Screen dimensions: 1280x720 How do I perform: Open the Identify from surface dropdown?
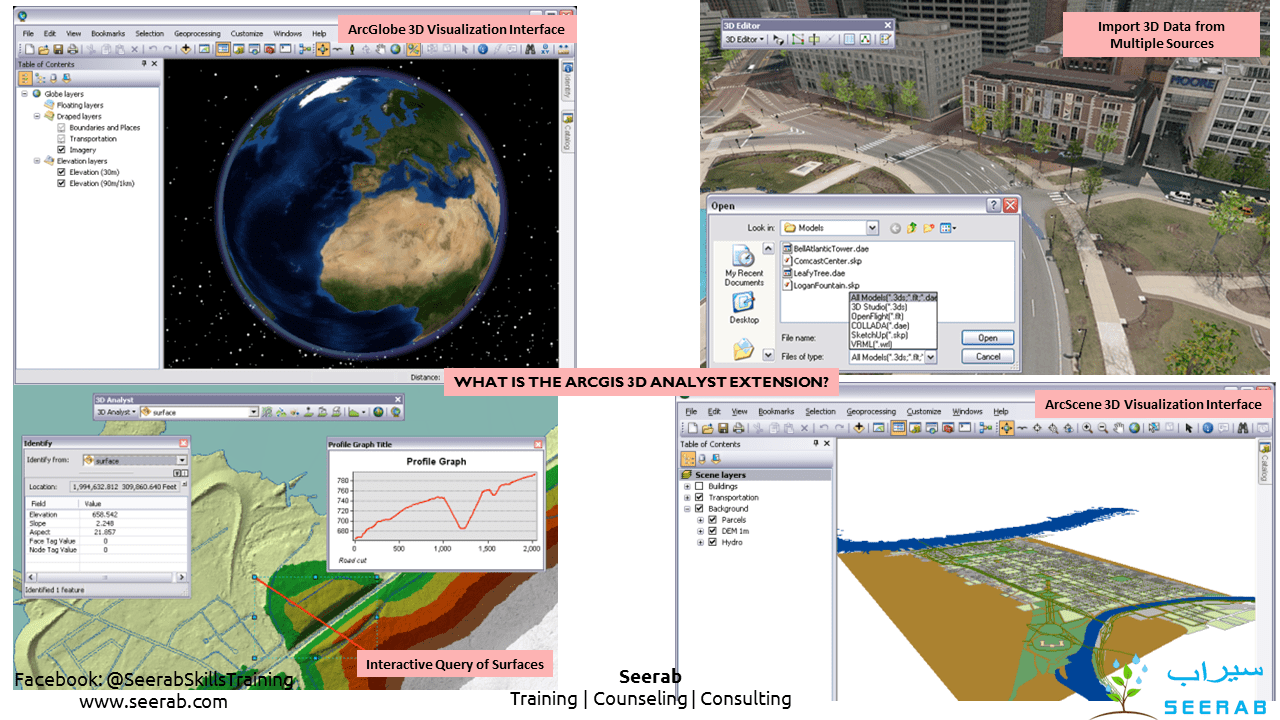tap(182, 460)
